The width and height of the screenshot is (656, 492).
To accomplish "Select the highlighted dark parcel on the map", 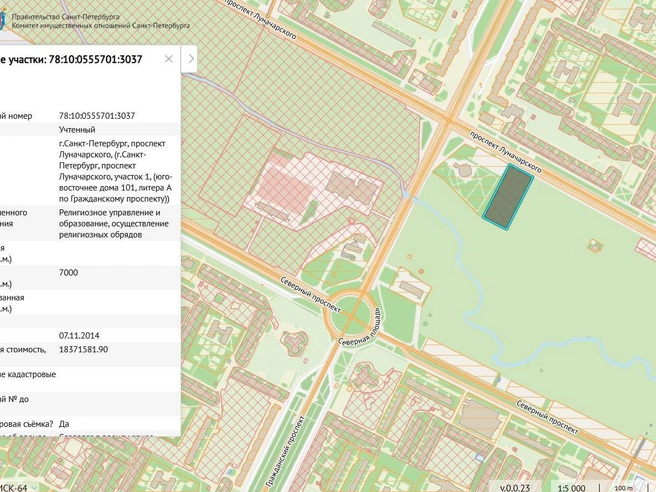I will point(508,197).
